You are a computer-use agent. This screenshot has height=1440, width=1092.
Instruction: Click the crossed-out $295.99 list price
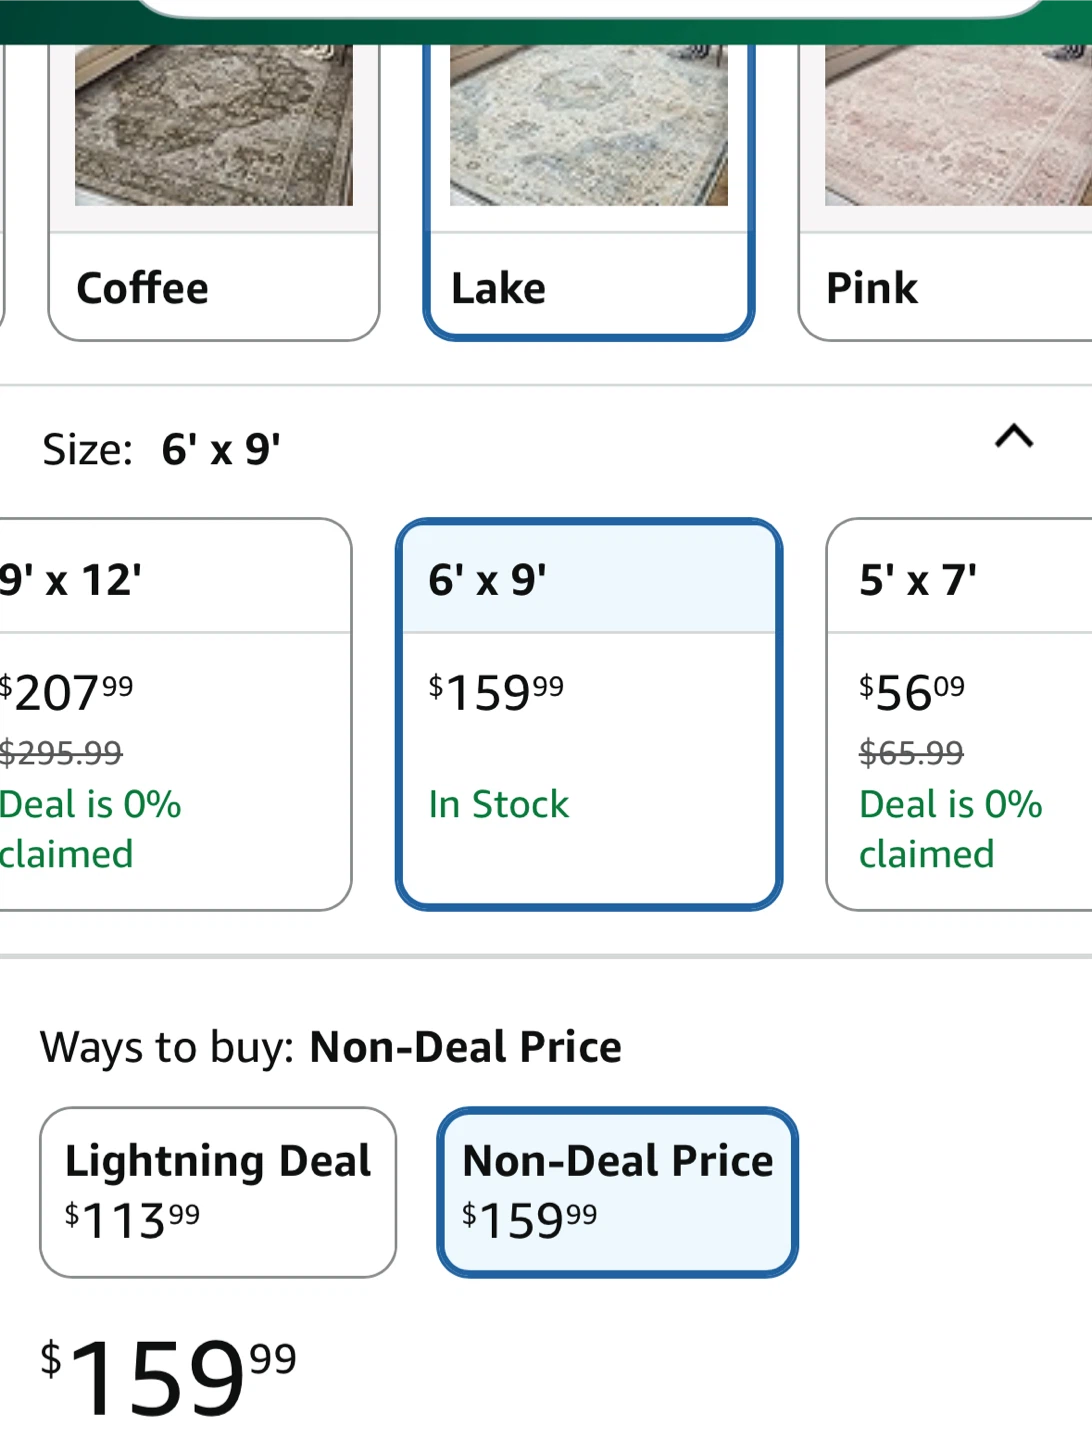[62, 752]
